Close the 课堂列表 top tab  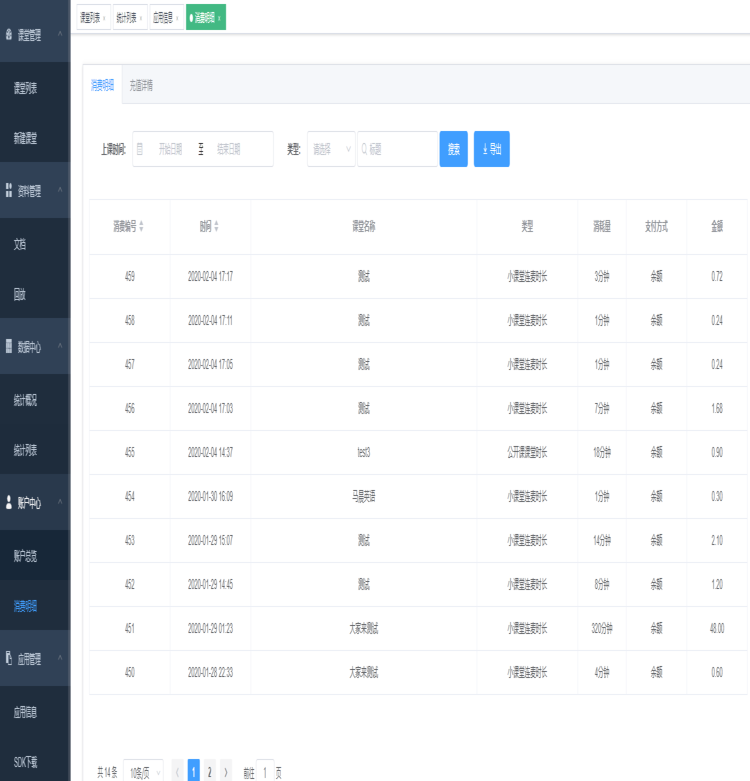105,18
